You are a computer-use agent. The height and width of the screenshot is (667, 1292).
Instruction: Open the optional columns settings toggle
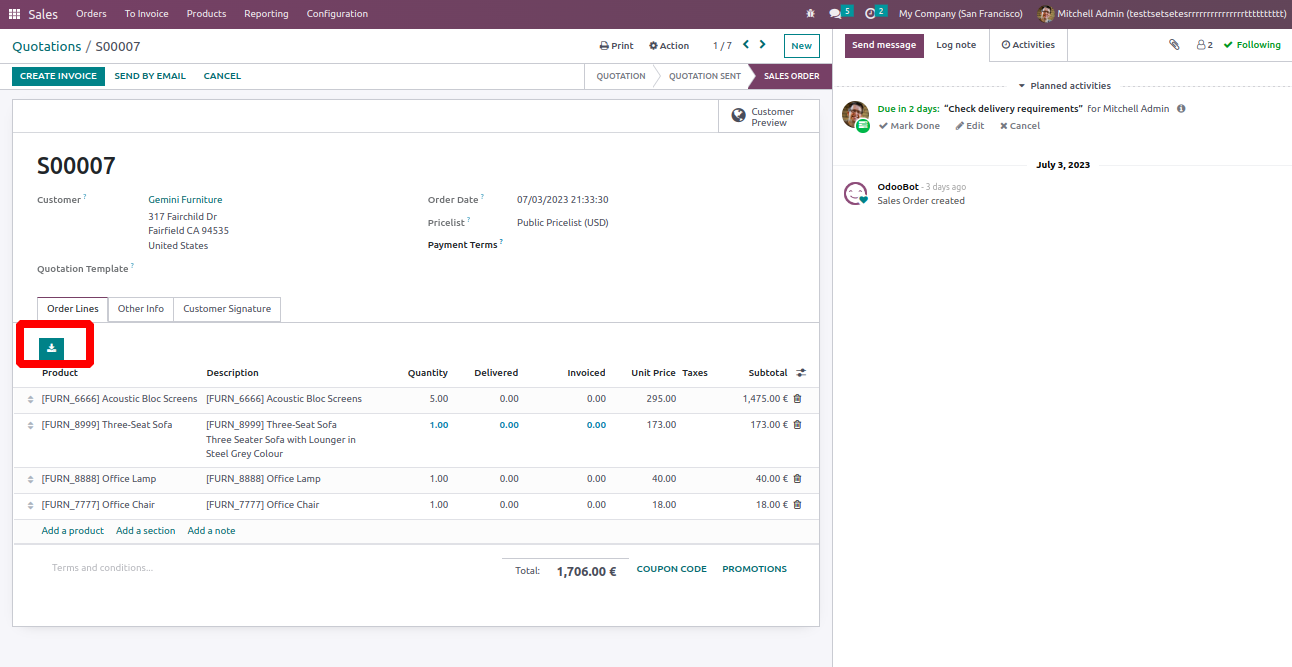801,373
